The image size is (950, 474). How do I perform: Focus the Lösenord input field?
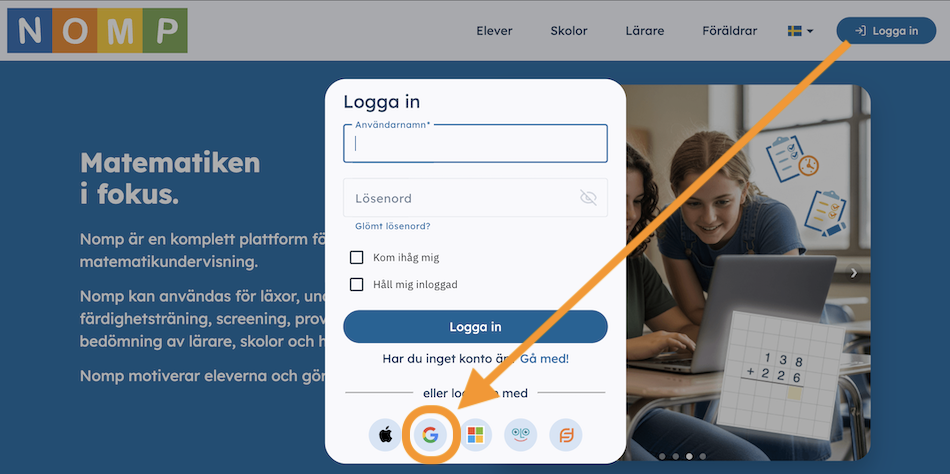click(476, 198)
